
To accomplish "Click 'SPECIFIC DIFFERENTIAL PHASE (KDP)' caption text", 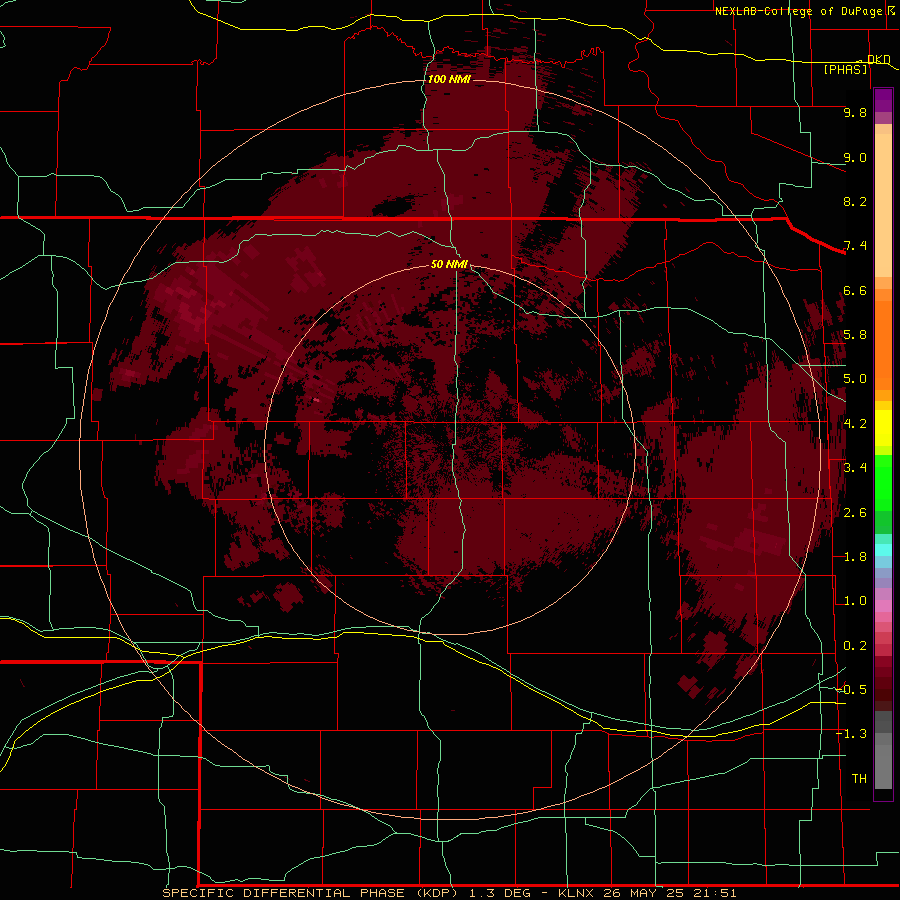I will [x=312, y=893].
